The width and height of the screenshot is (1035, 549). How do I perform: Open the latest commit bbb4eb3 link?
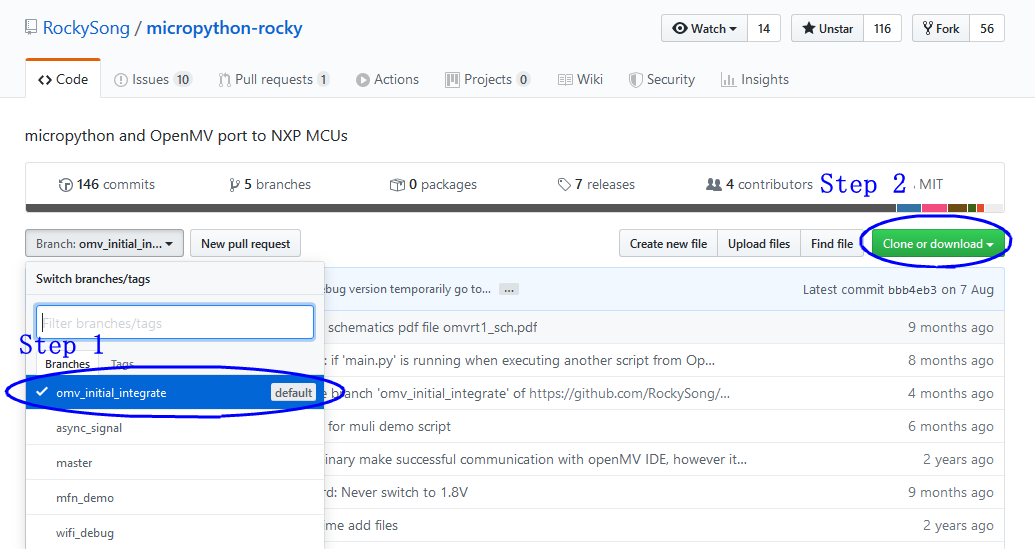click(912, 290)
